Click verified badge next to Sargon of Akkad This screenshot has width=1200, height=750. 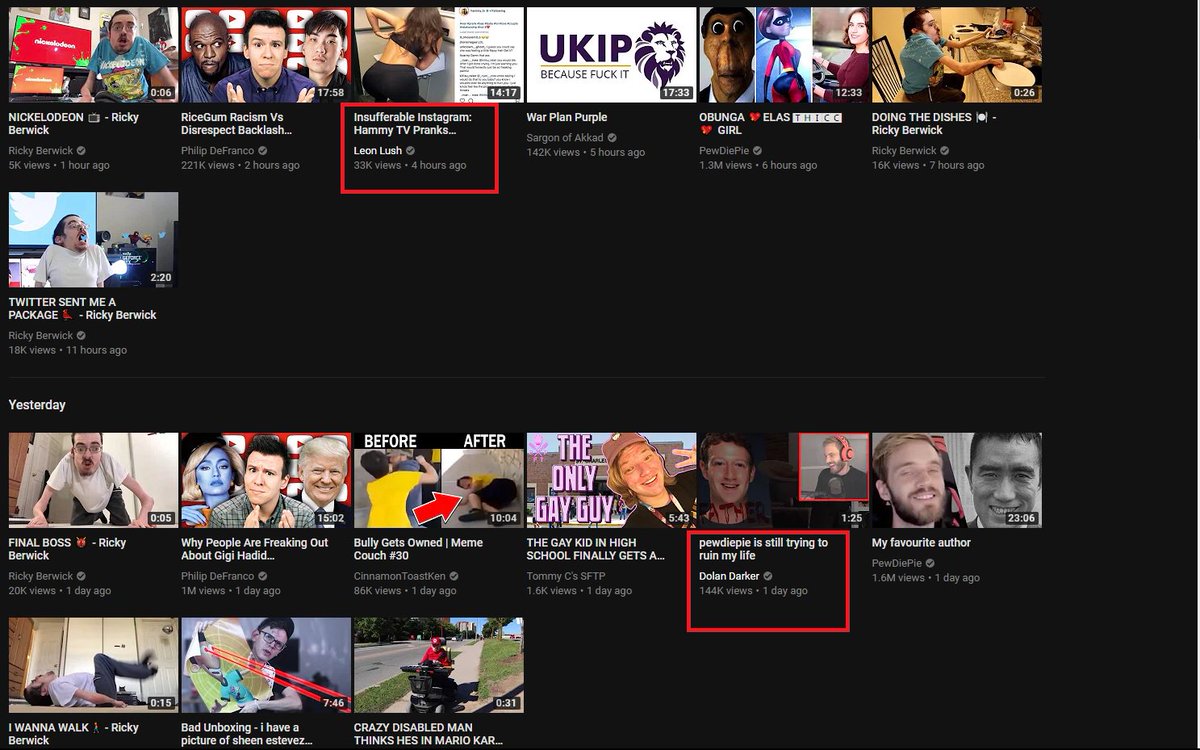(x=612, y=138)
